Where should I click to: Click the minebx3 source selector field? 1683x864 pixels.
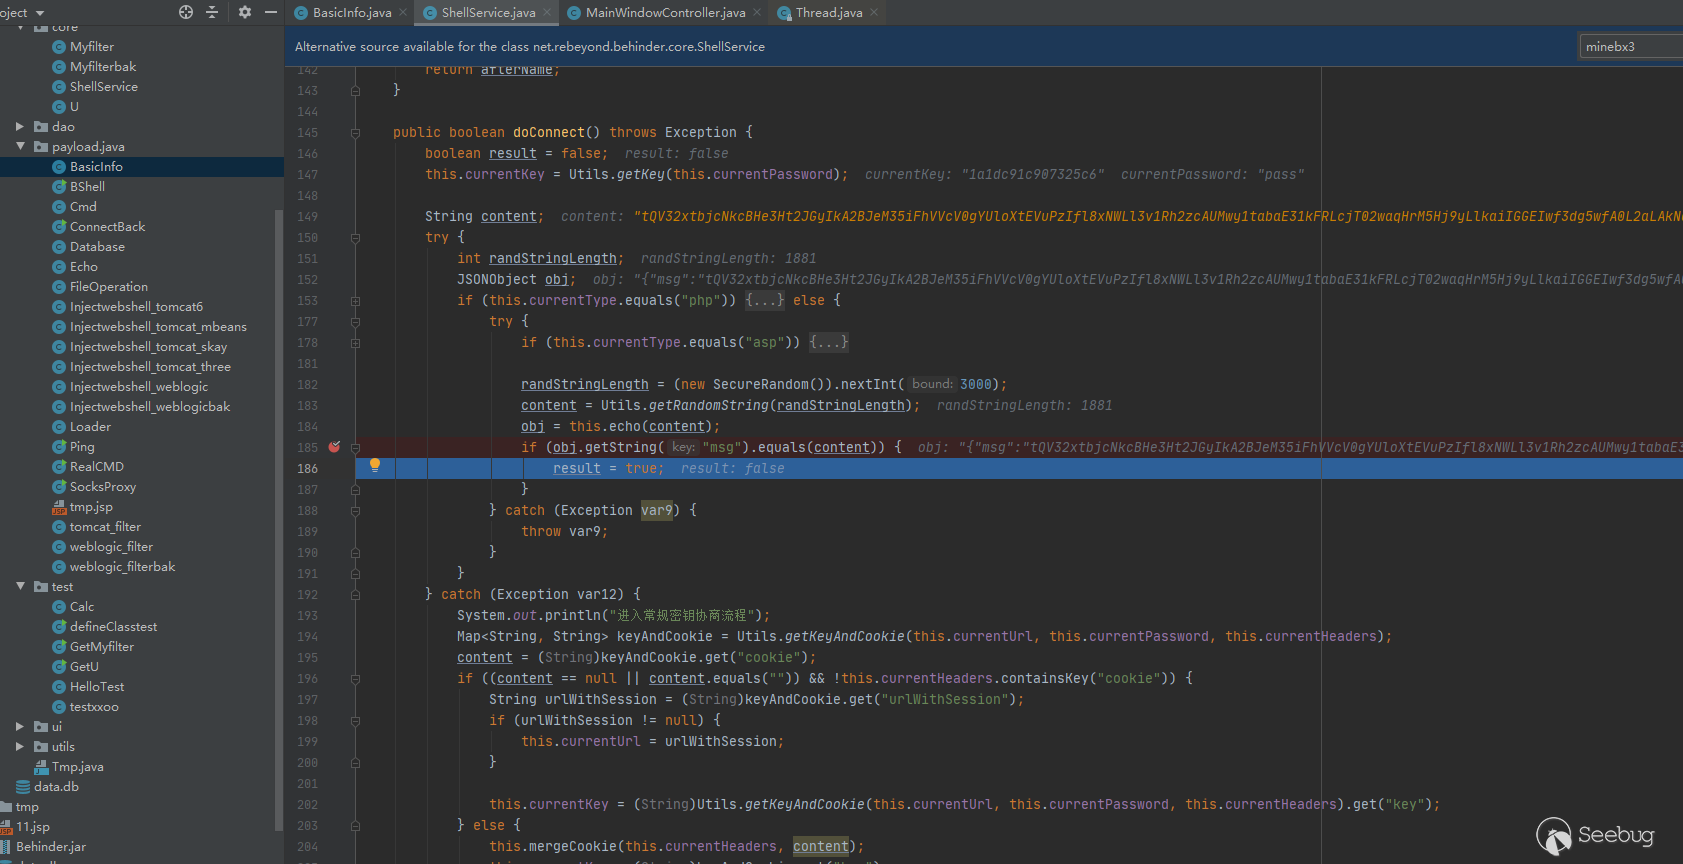click(x=1629, y=46)
